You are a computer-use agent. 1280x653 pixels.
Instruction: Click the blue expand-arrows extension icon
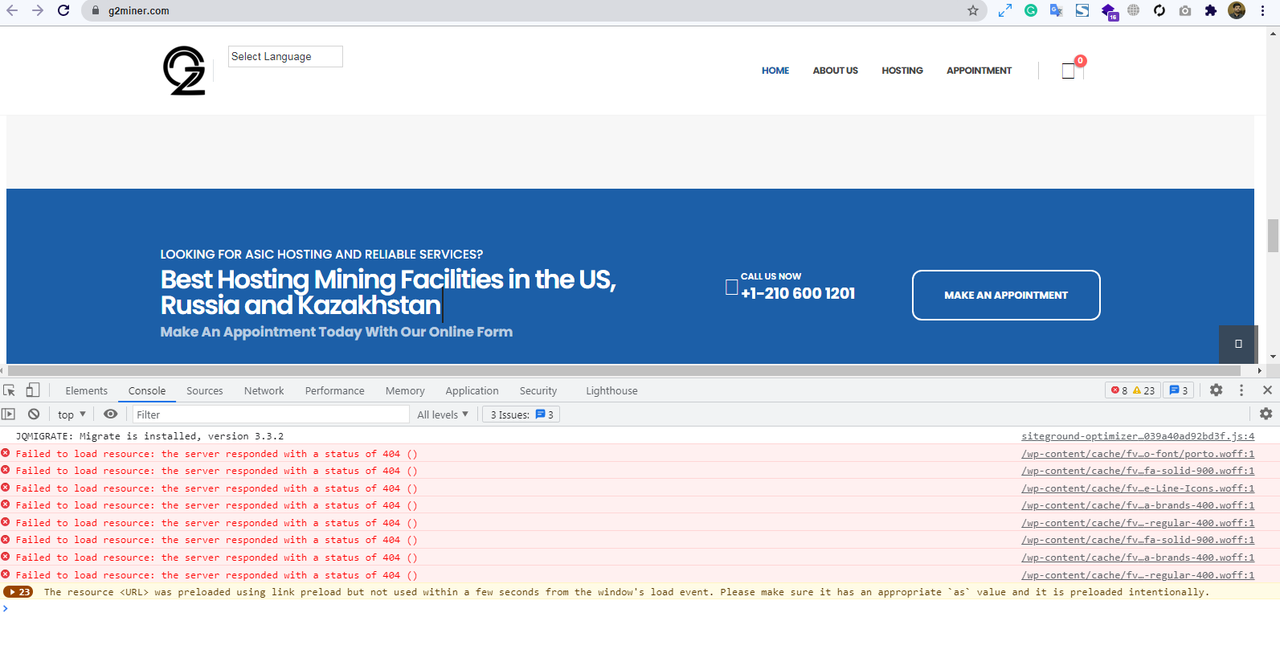coord(1005,10)
